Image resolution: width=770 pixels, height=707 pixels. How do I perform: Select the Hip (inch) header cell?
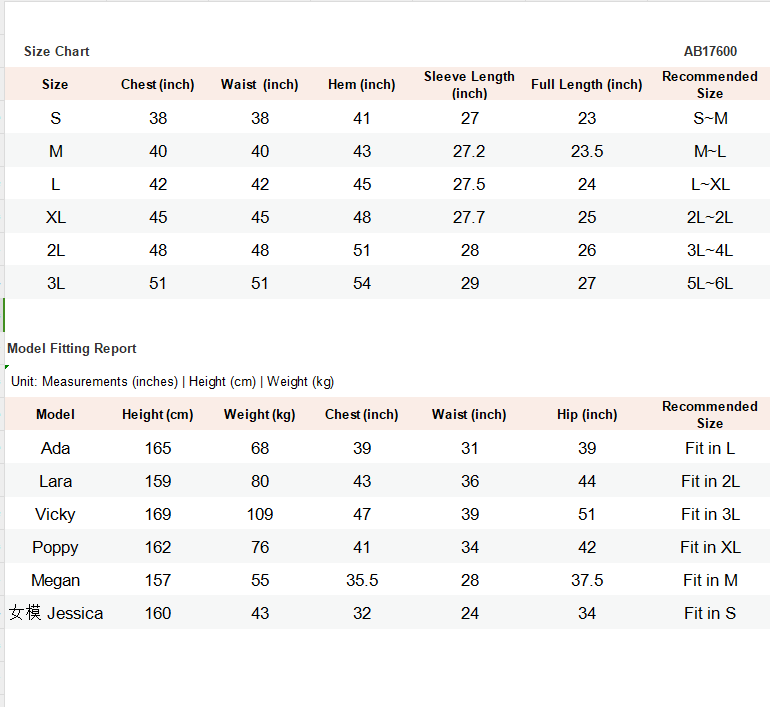(587, 415)
